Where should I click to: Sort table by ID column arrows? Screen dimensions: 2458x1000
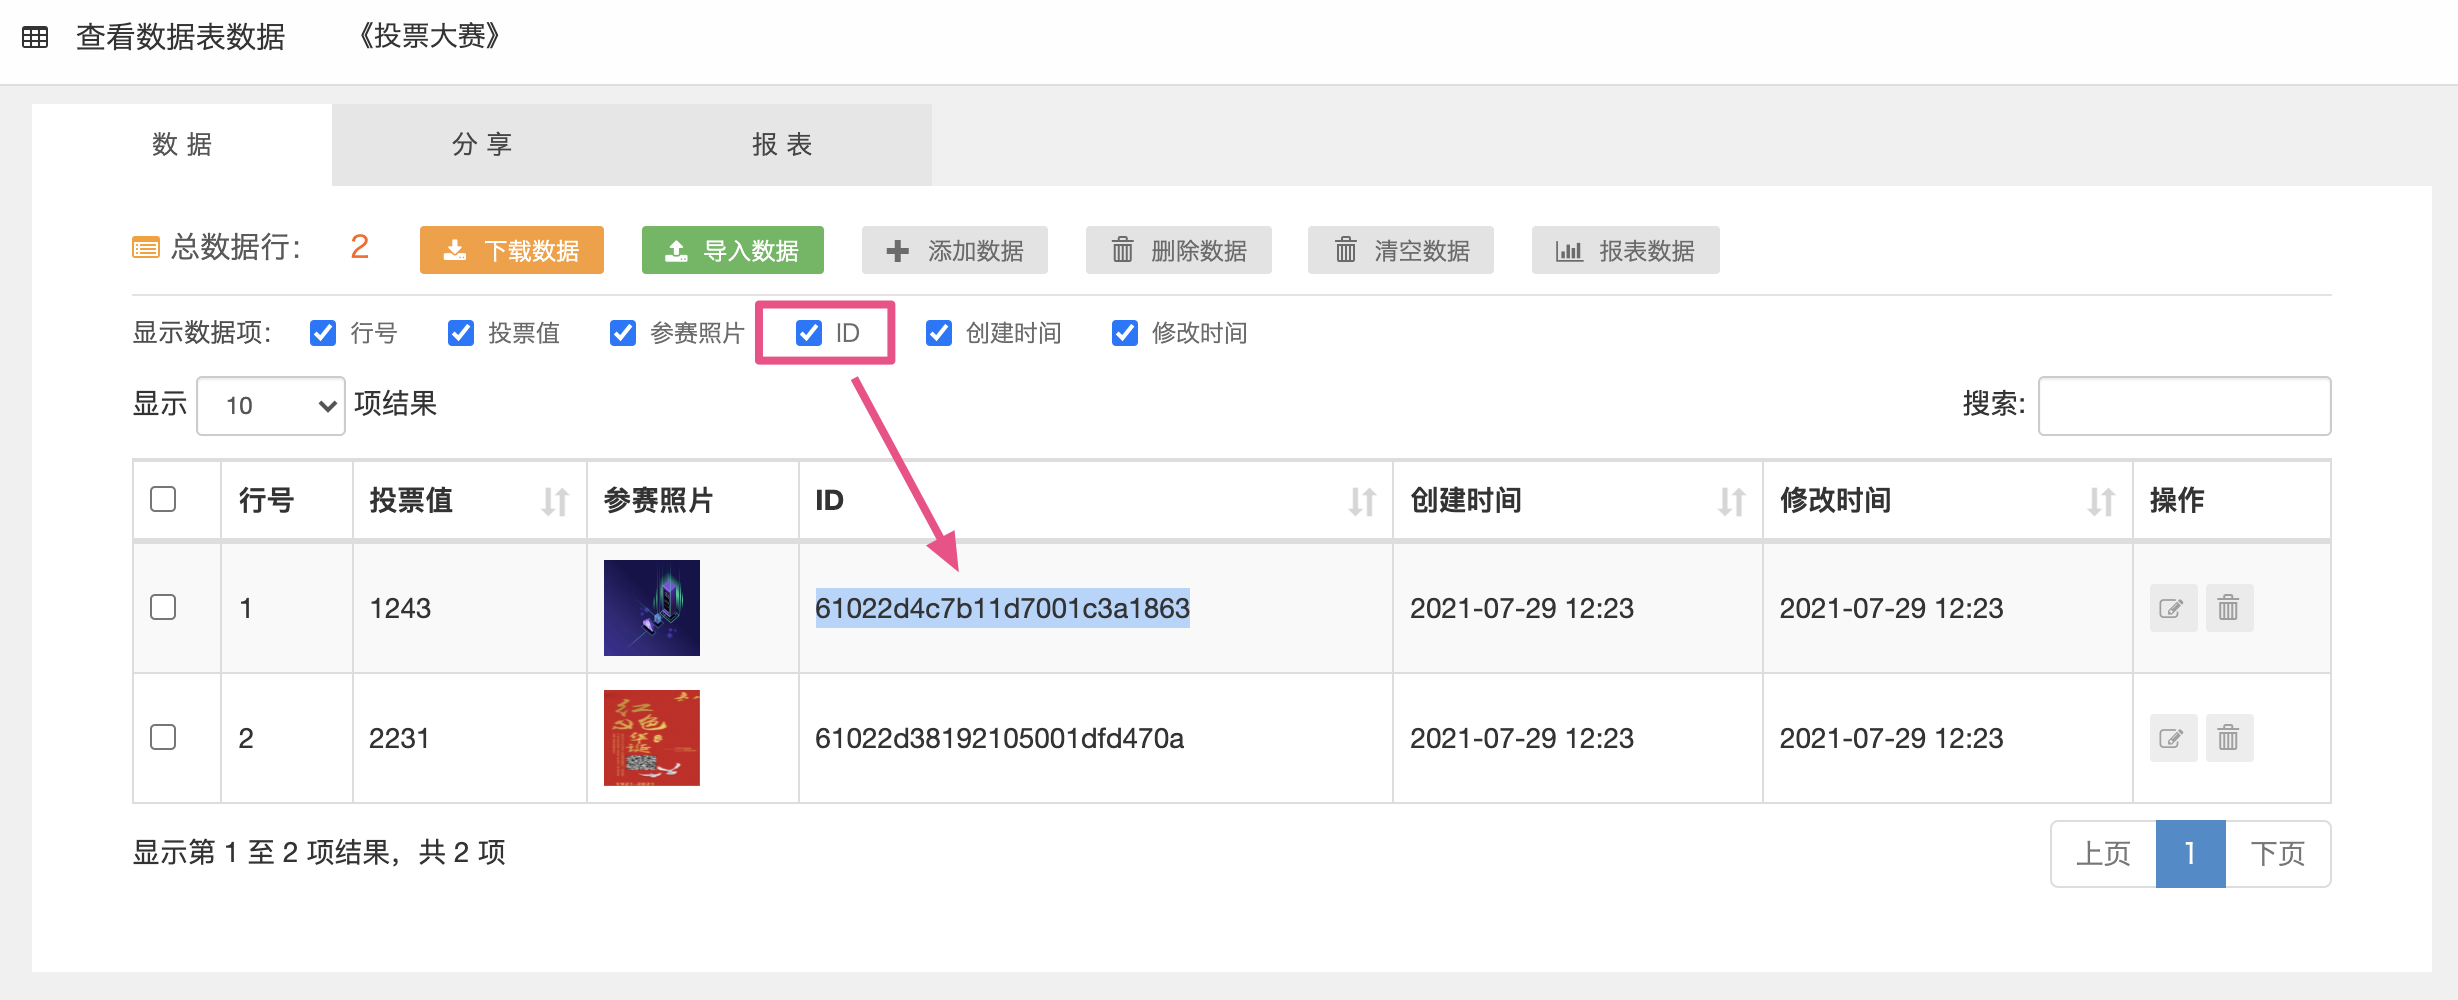coord(1361,501)
